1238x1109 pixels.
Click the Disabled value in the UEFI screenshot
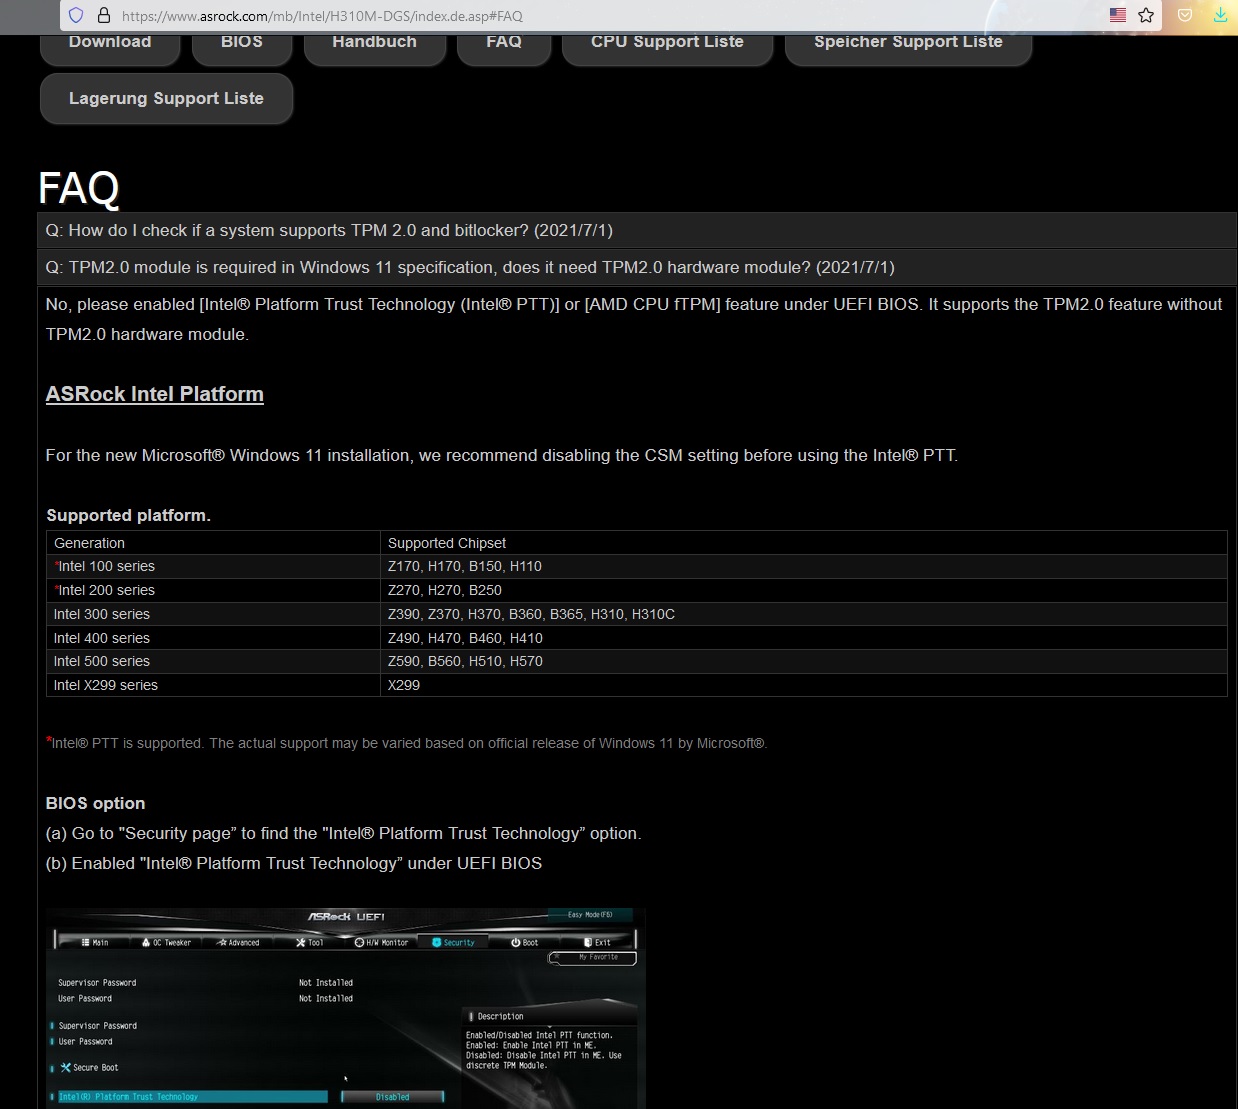tap(392, 1097)
